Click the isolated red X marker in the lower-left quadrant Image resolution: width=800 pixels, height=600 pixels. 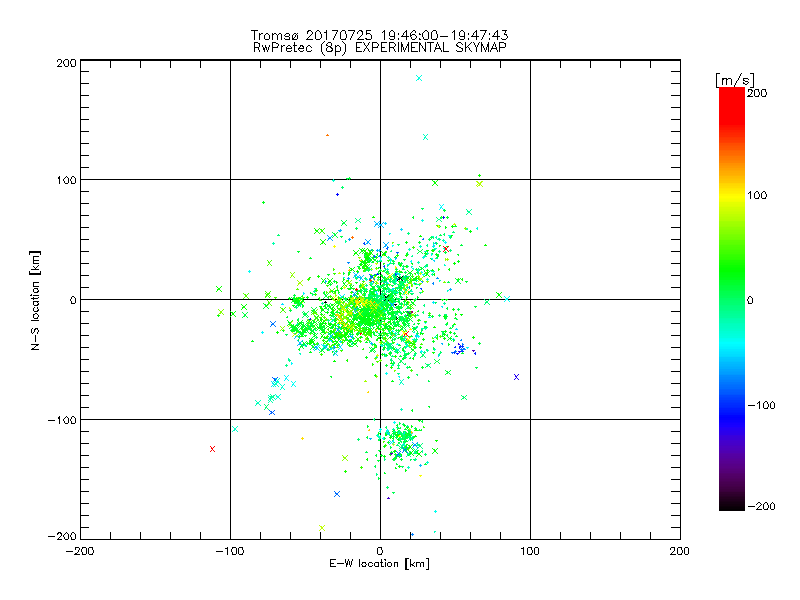click(x=212, y=449)
